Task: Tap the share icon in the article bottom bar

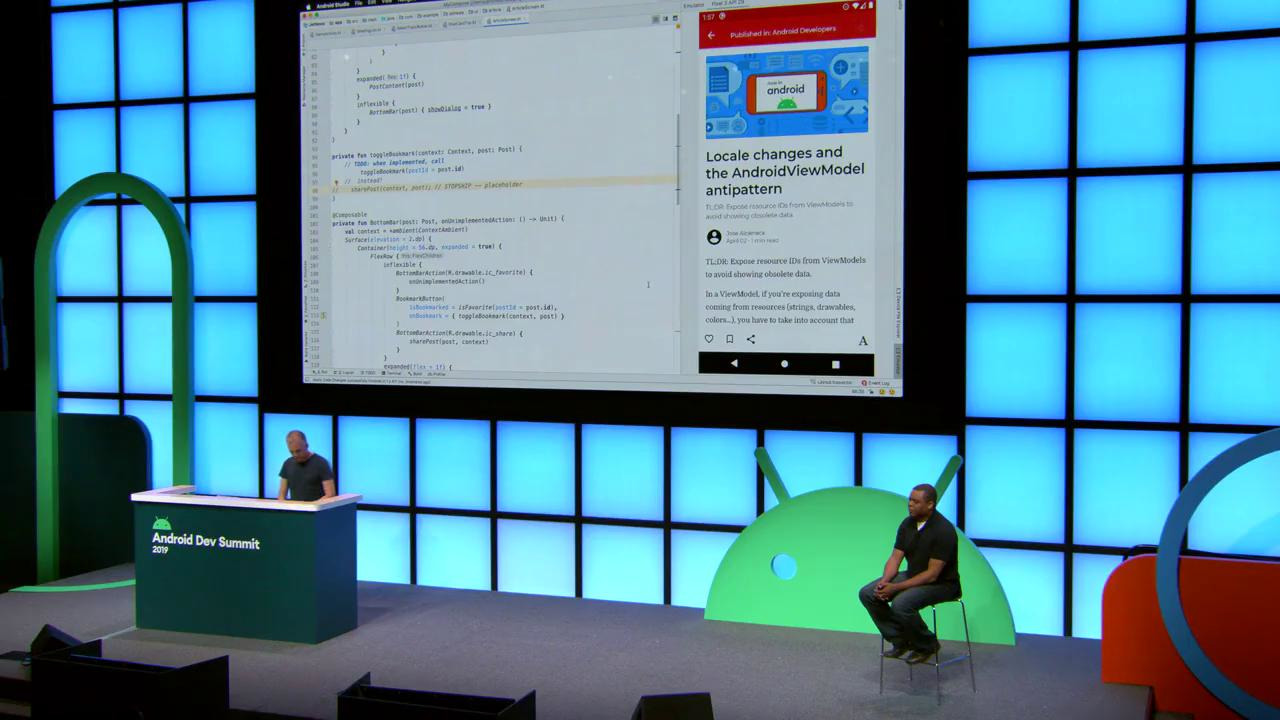Action: pyautogui.click(x=751, y=339)
